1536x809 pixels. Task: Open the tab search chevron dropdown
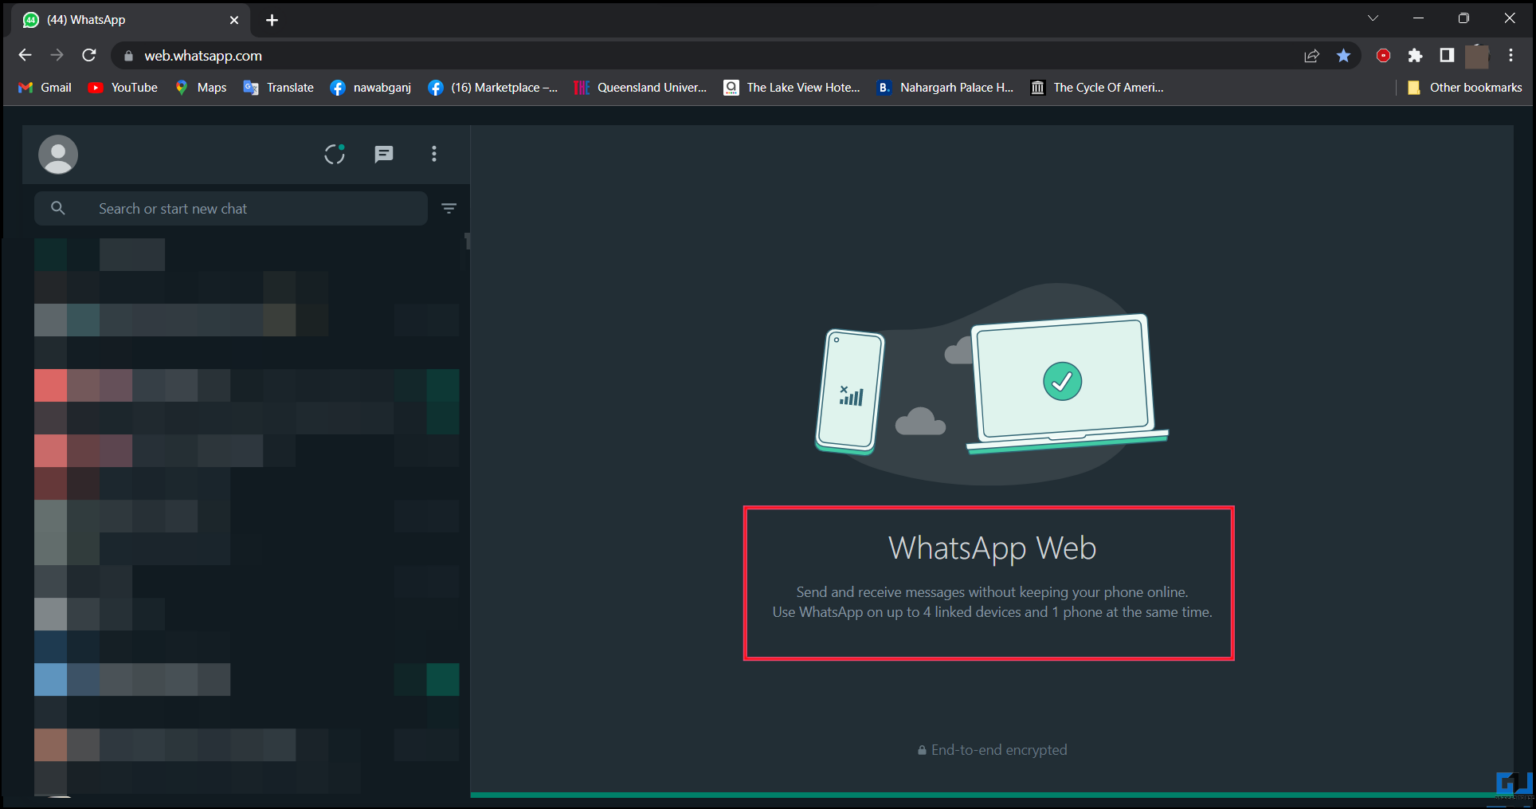pyautogui.click(x=1372, y=17)
